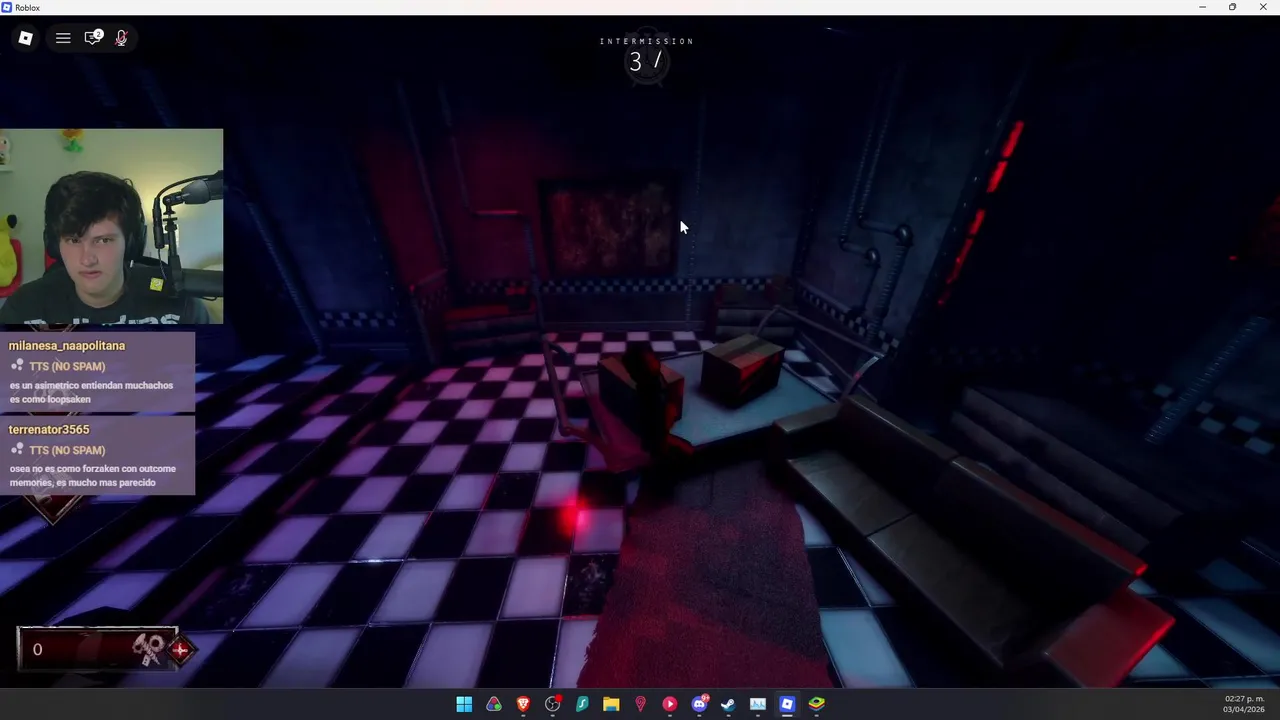Click username milanesa_naapolitana in chat overlay
Screen dimensions: 1280x720
tap(67, 346)
